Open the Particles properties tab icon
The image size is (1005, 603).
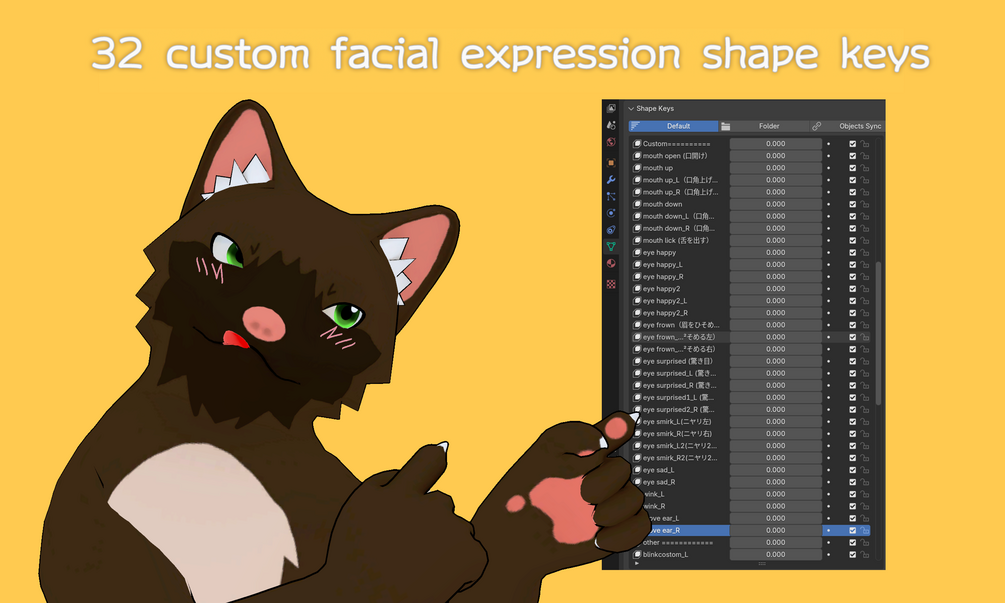(611, 196)
